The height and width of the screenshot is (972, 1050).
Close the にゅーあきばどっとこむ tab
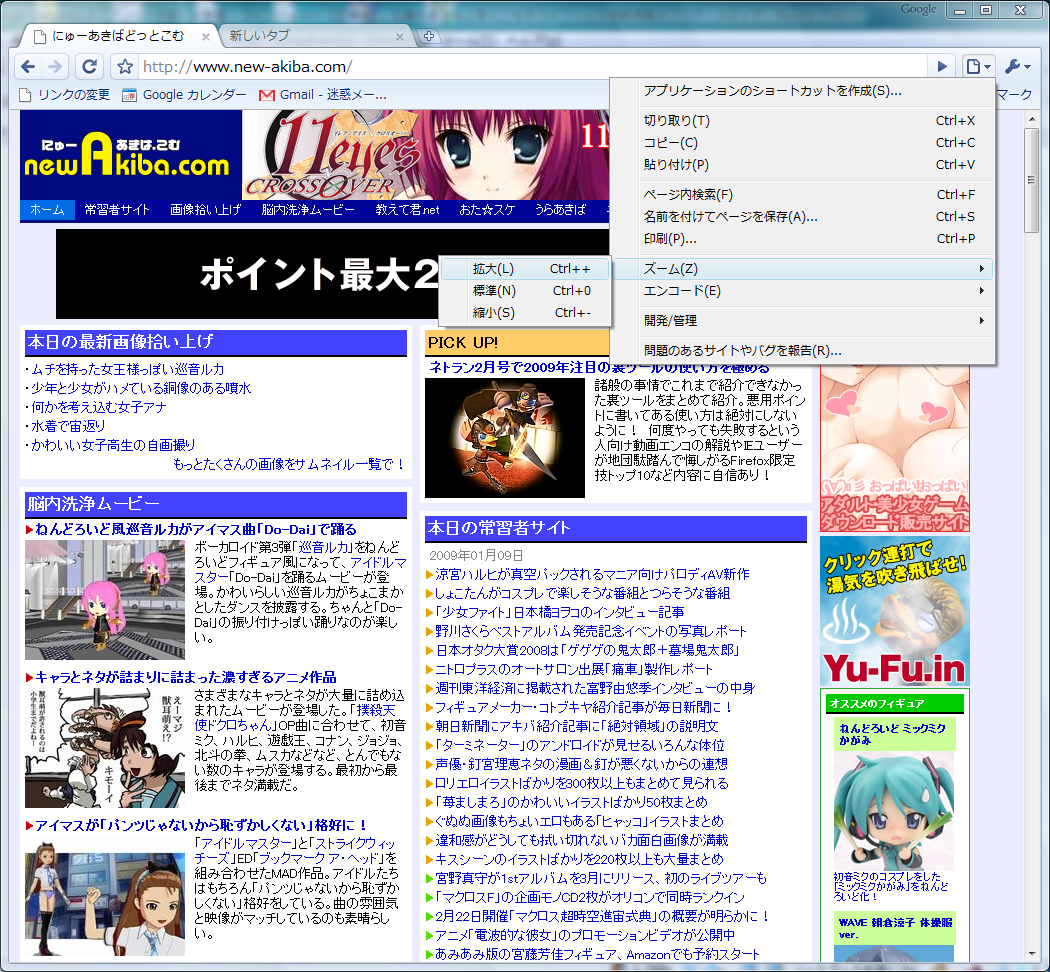206,37
